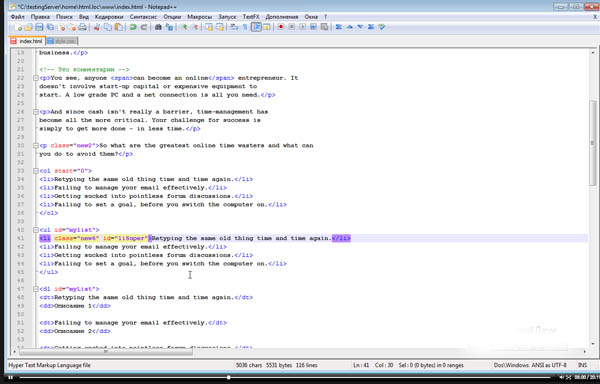Click the Save file toolbar icon
This screenshot has width=600, height=384.
click(39, 27)
